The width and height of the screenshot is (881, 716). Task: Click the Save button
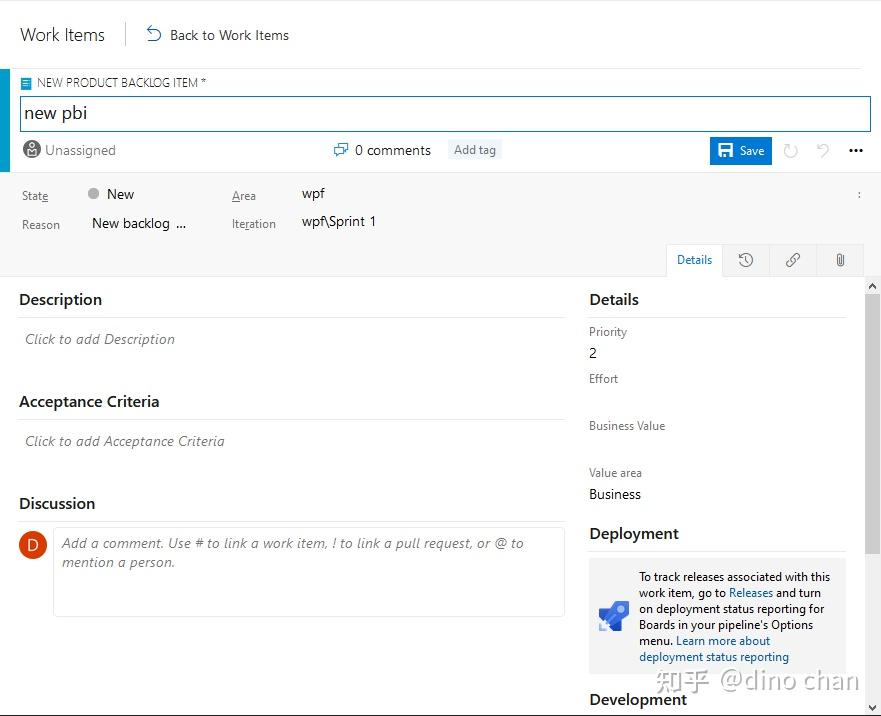pos(740,150)
